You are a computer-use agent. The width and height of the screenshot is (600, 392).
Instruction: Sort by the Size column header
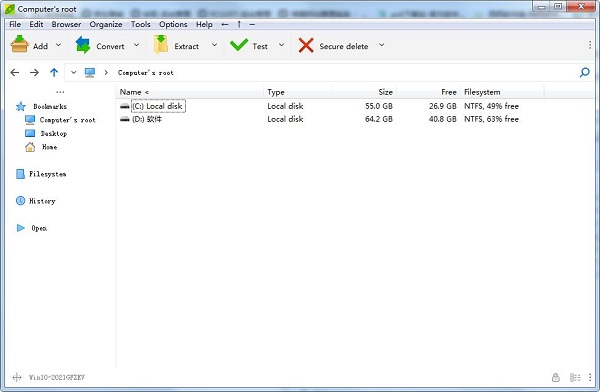(x=365, y=92)
